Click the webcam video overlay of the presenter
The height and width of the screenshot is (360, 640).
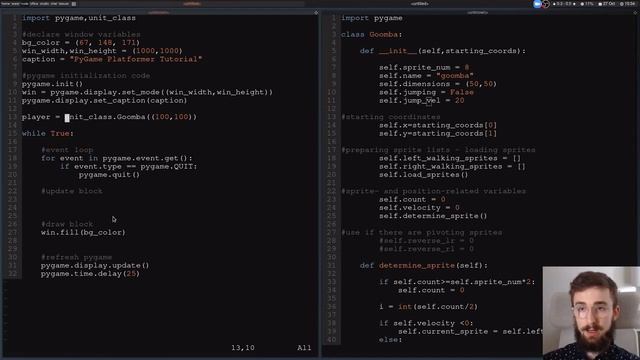(591, 313)
